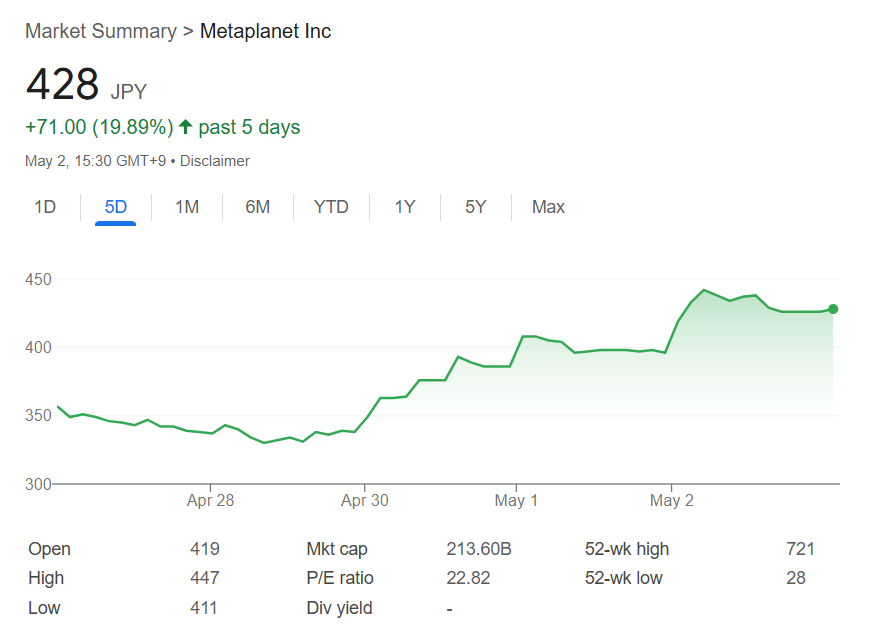Open the 6M chart range
The height and width of the screenshot is (629, 874).
258,207
